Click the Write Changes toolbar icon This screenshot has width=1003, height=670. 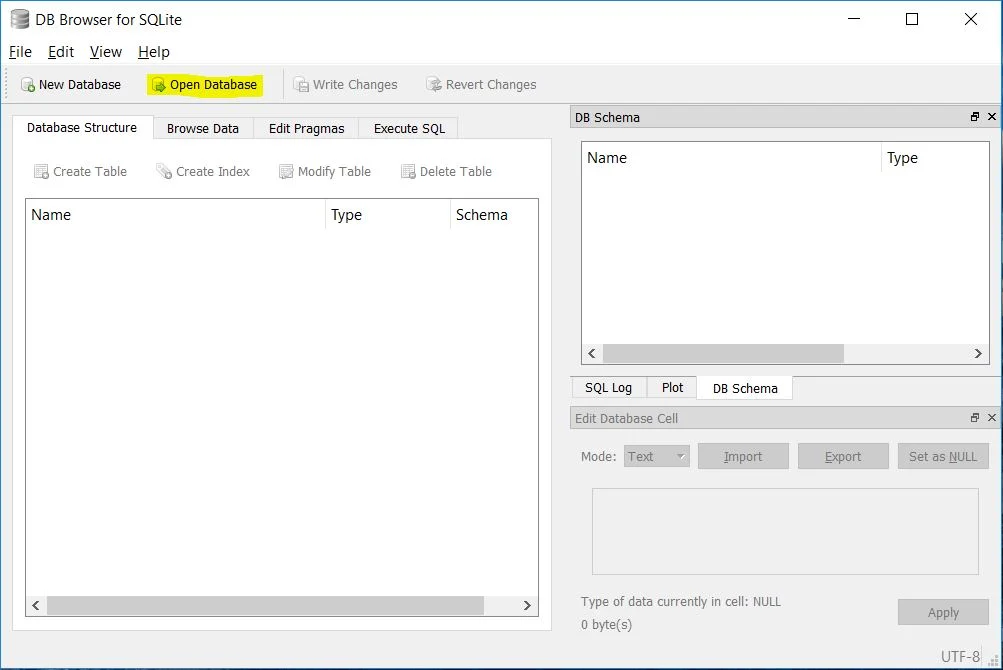tap(301, 84)
